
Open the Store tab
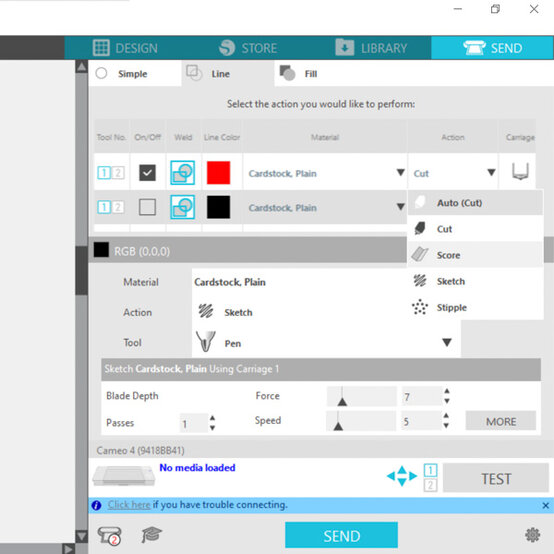[x=247, y=48]
